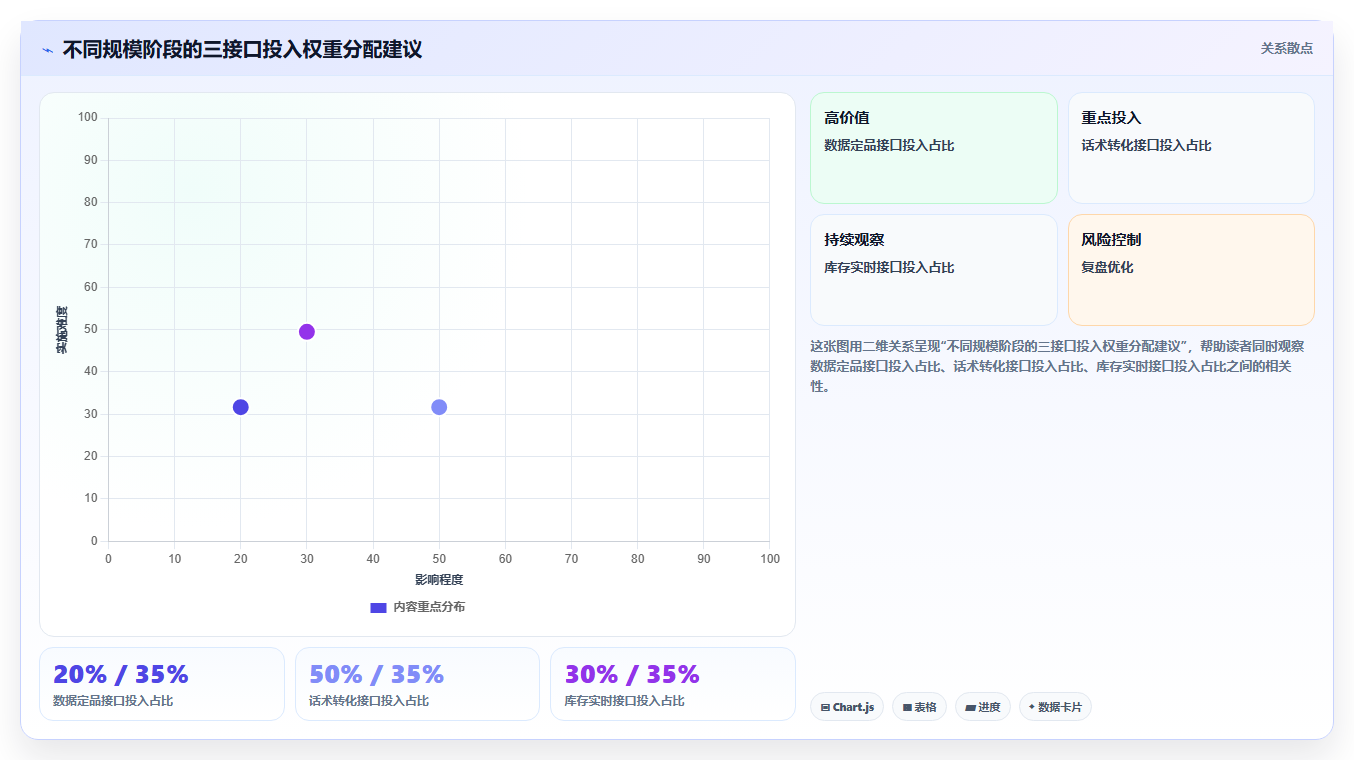Click the 30% / 35% stat card
This screenshot has height=760, width=1354.
pyautogui.click(x=673, y=684)
